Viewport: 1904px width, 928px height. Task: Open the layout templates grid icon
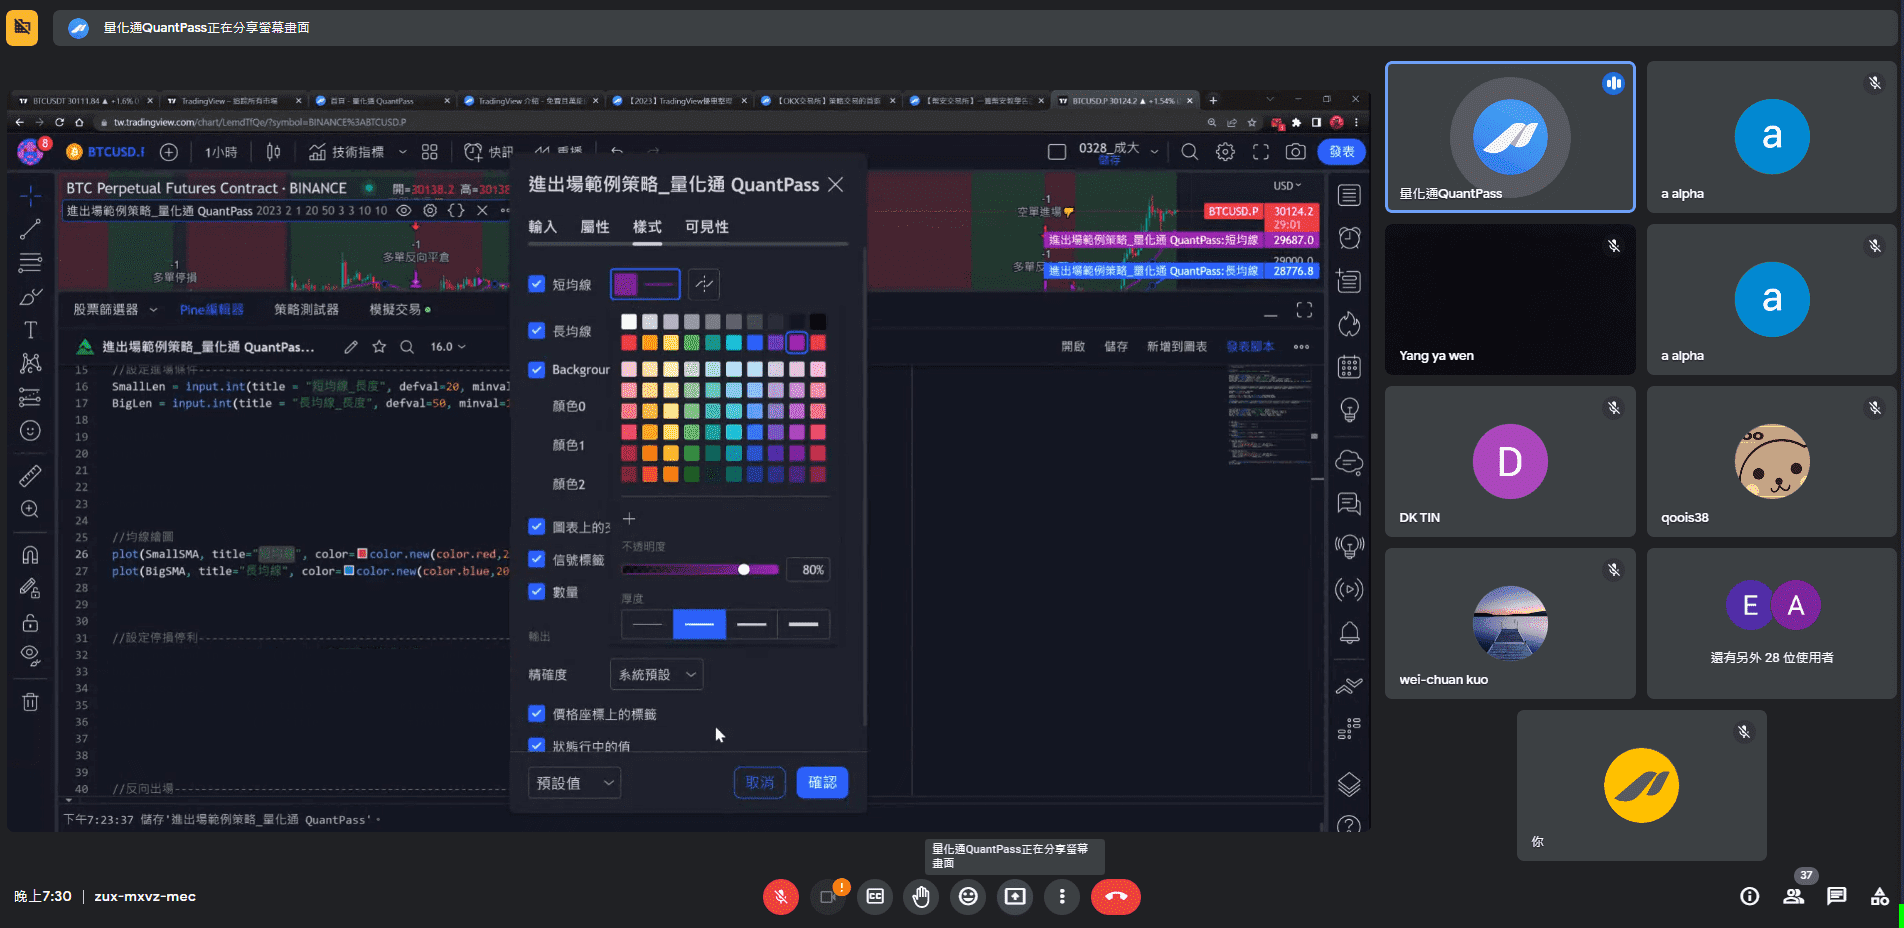tap(429, 152)
